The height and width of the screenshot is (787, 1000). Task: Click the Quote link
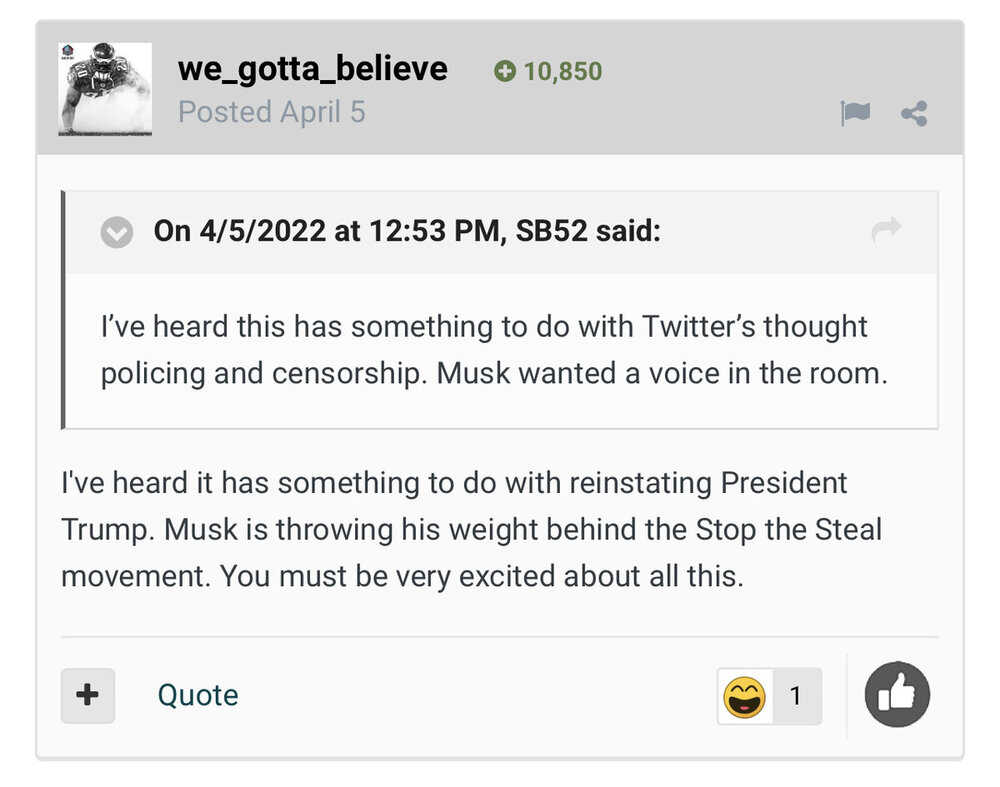[x=198, y=695]
